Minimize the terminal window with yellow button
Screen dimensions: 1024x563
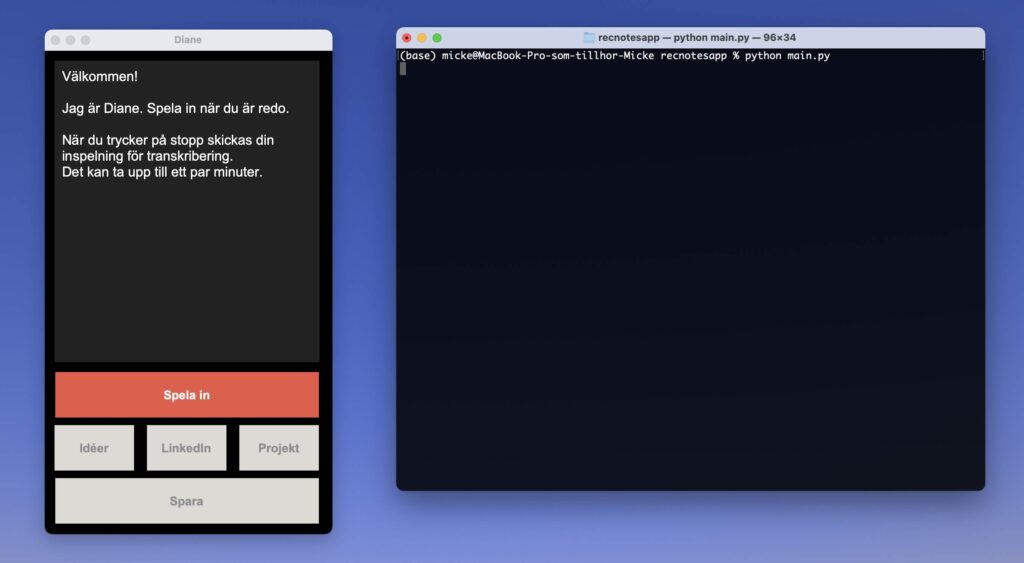(422, 38)
